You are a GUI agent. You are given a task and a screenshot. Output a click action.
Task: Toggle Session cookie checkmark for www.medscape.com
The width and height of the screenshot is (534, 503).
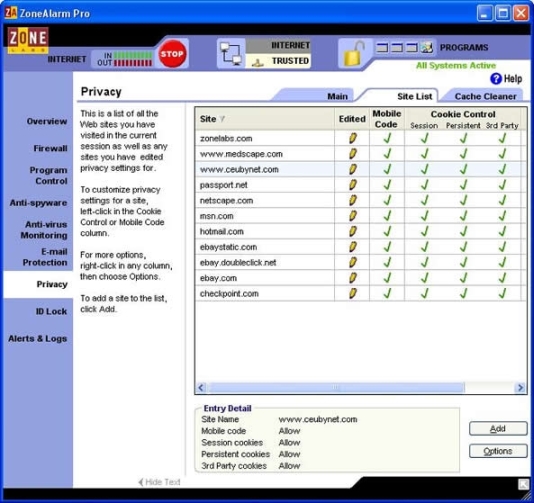click(x=424, y=154)
